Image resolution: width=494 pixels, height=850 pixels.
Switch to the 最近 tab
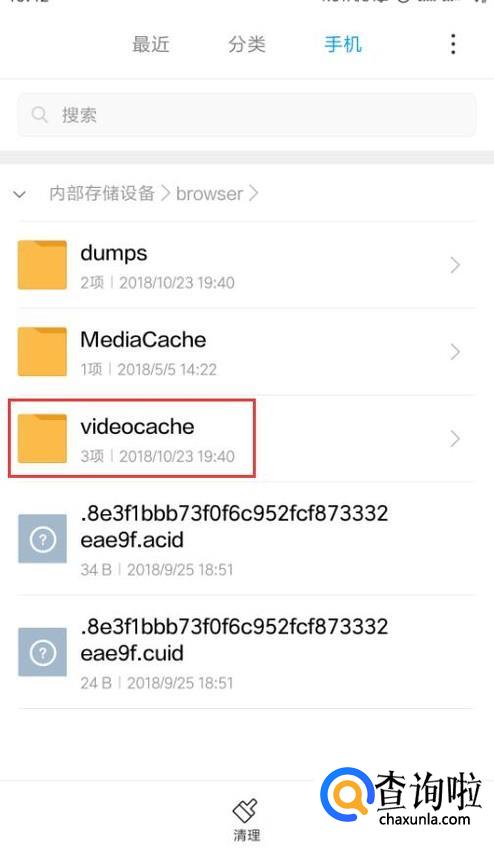pyautogui.click(x=151, y=44)
